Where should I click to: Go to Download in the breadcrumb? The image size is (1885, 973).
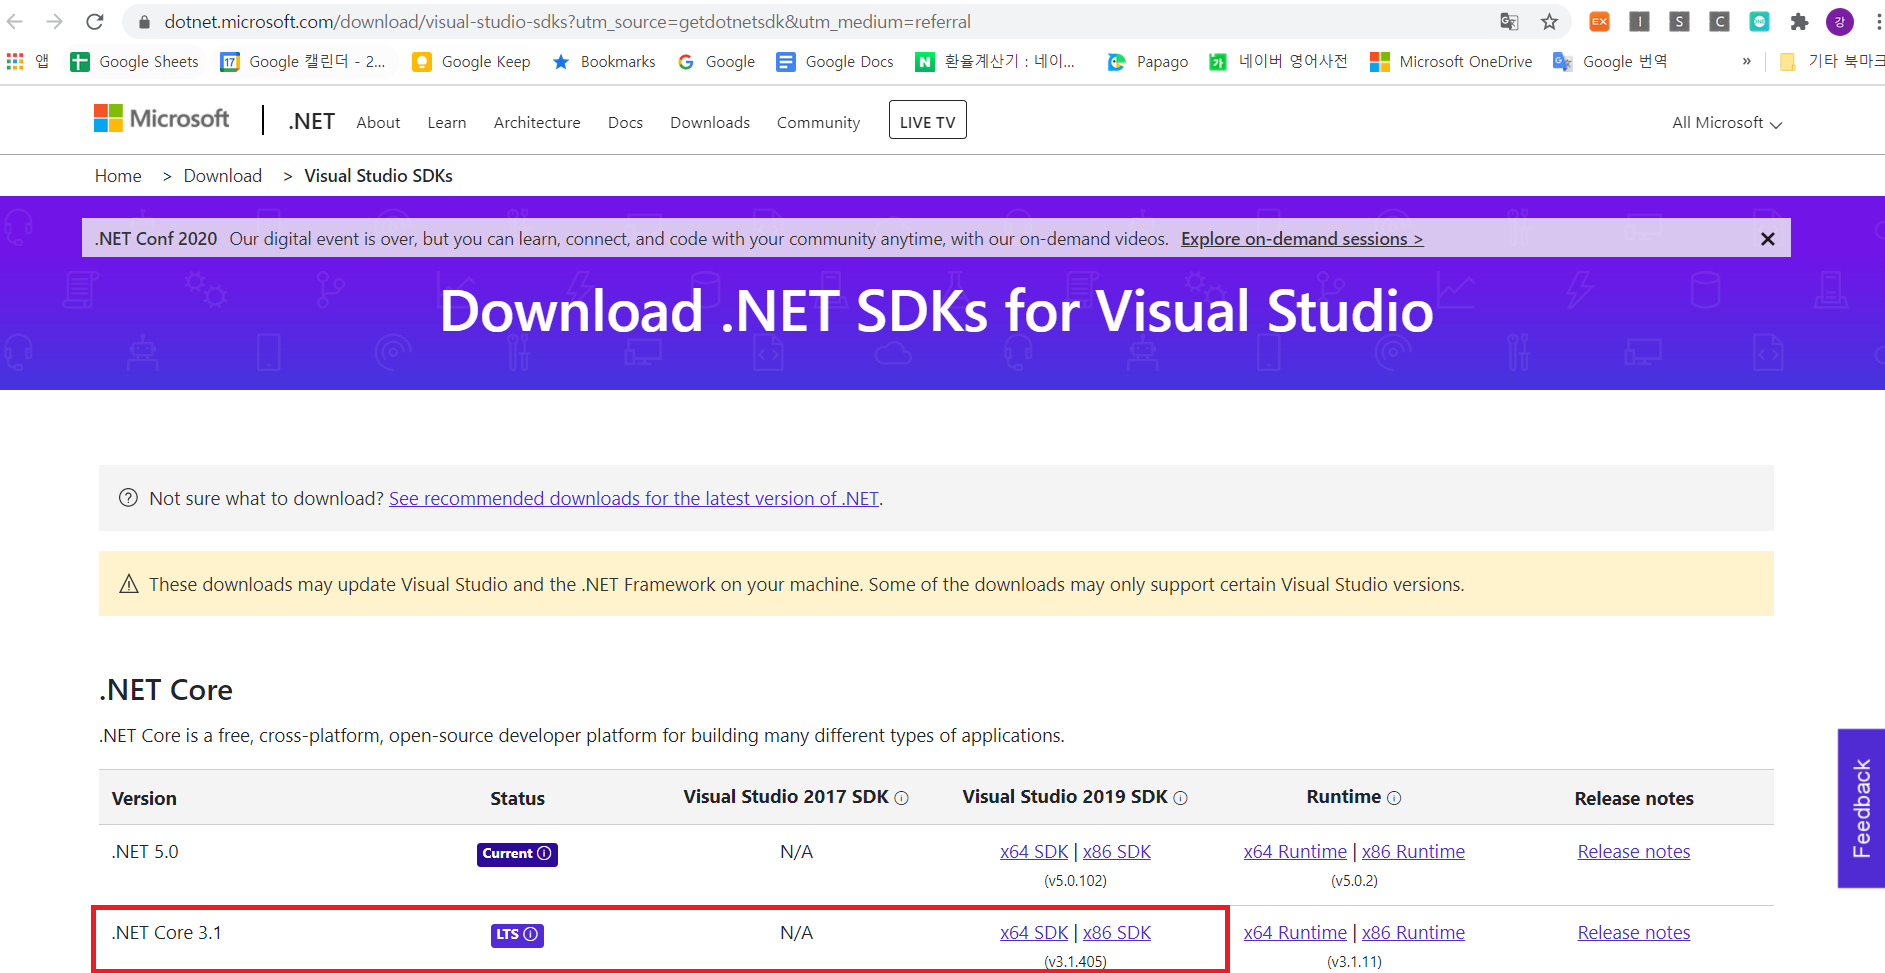(222, 176)
